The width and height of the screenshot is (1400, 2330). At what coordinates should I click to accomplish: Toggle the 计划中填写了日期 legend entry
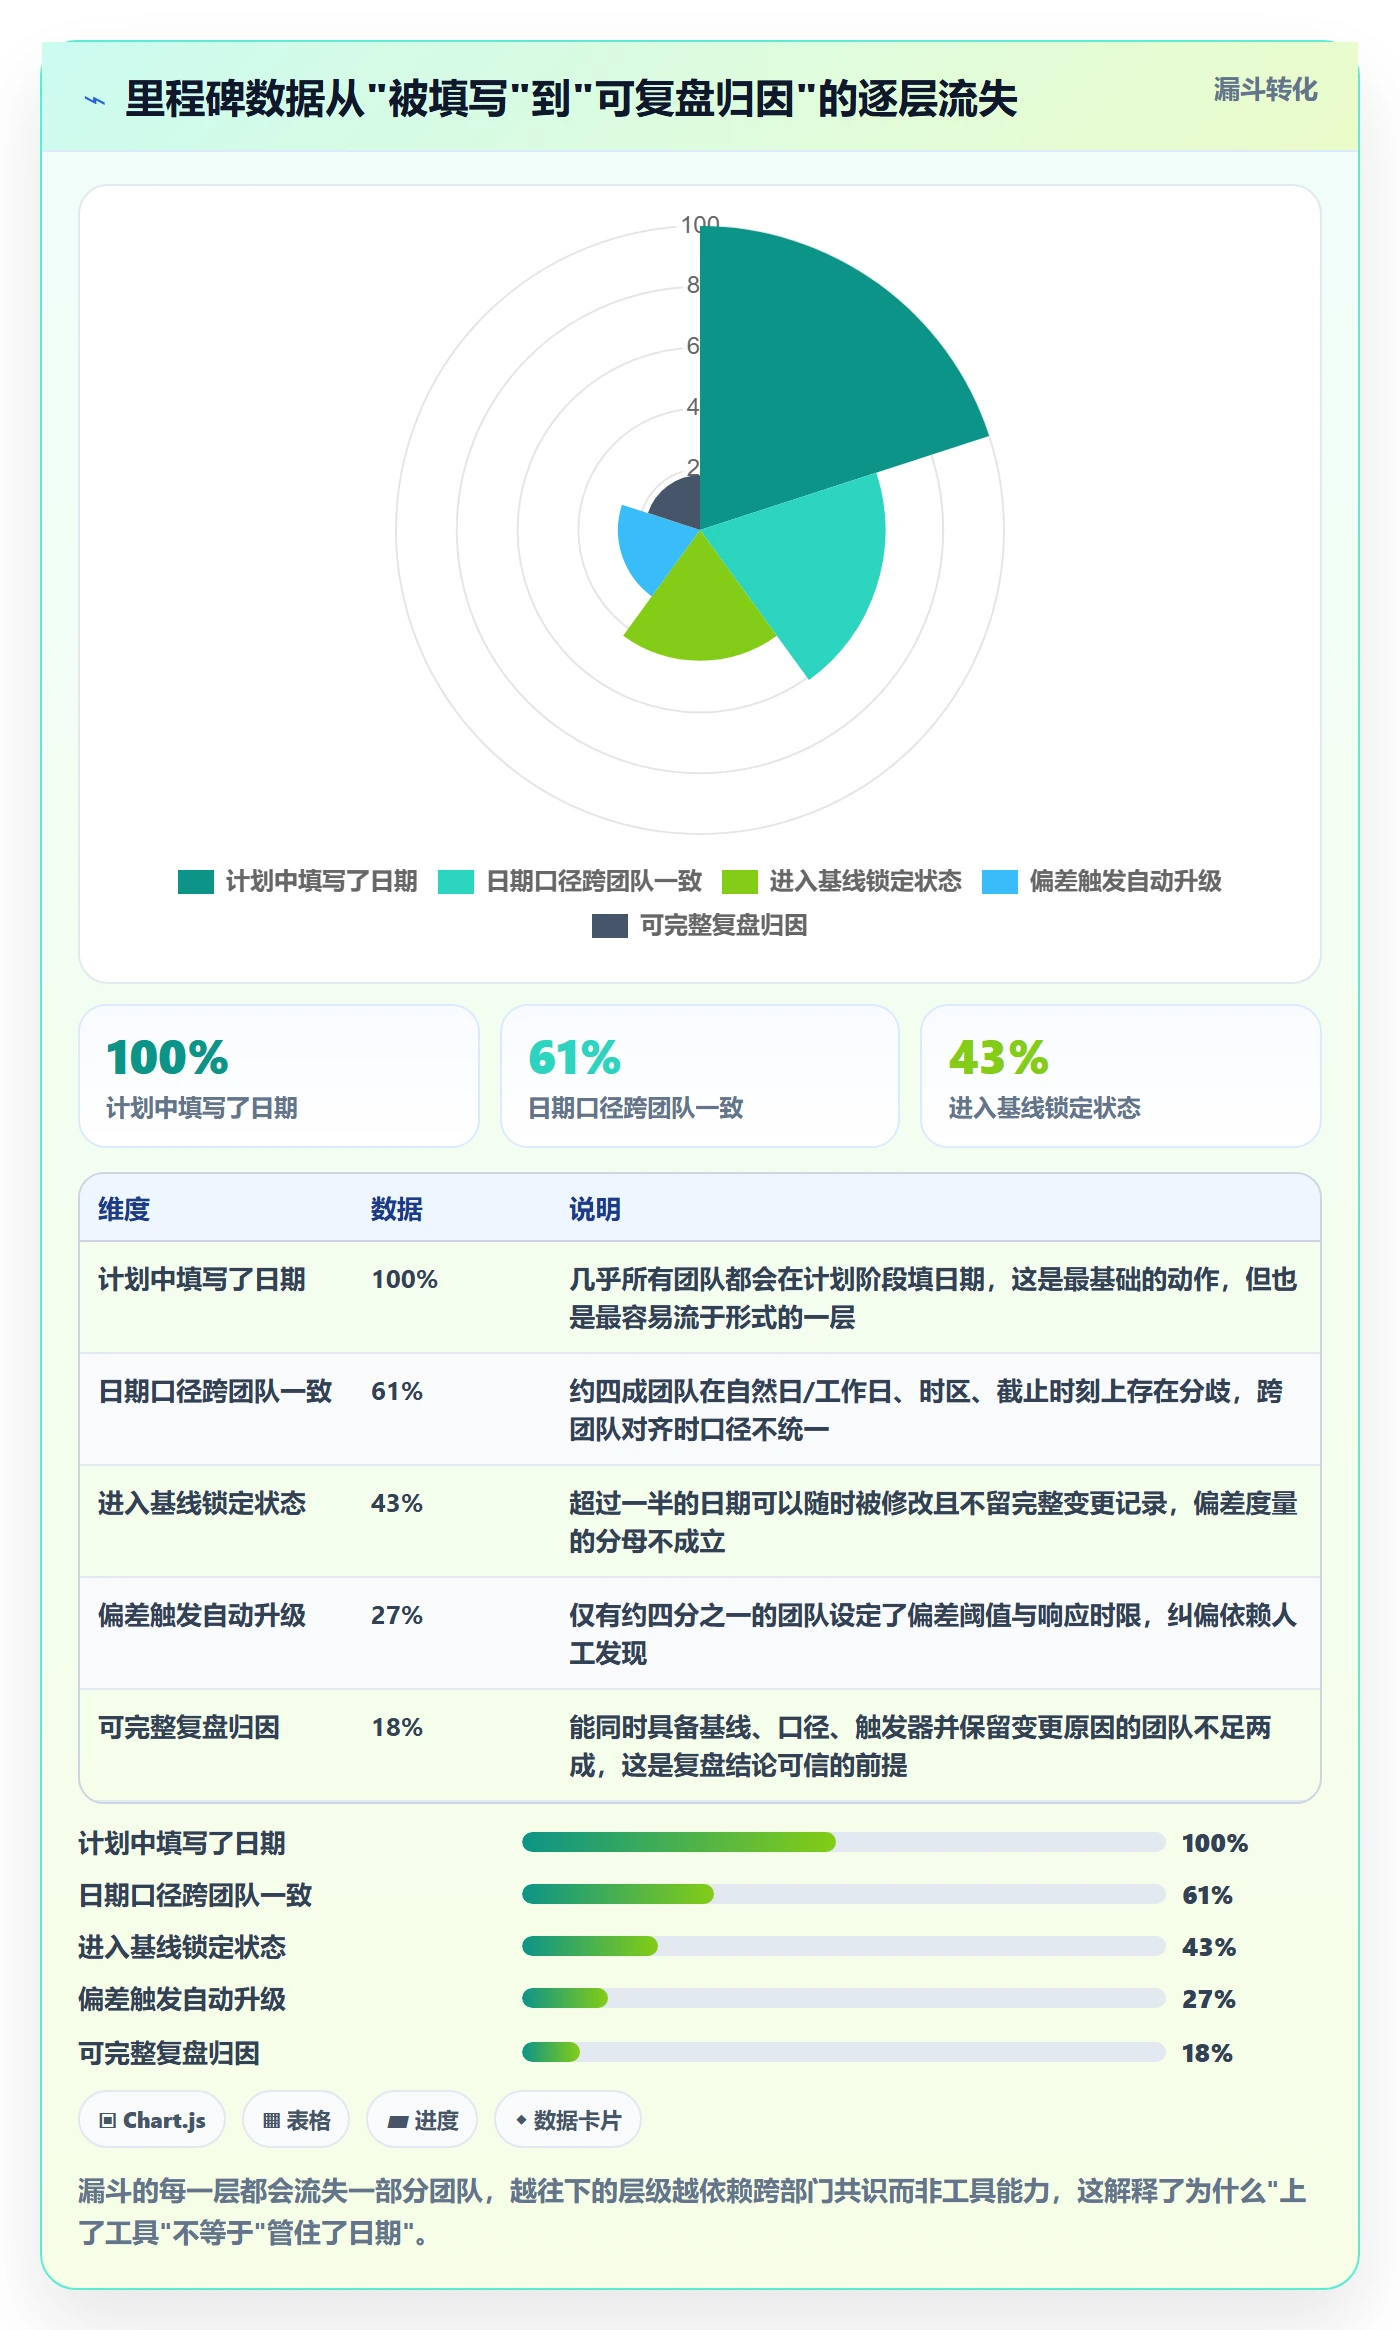(298, 881)
